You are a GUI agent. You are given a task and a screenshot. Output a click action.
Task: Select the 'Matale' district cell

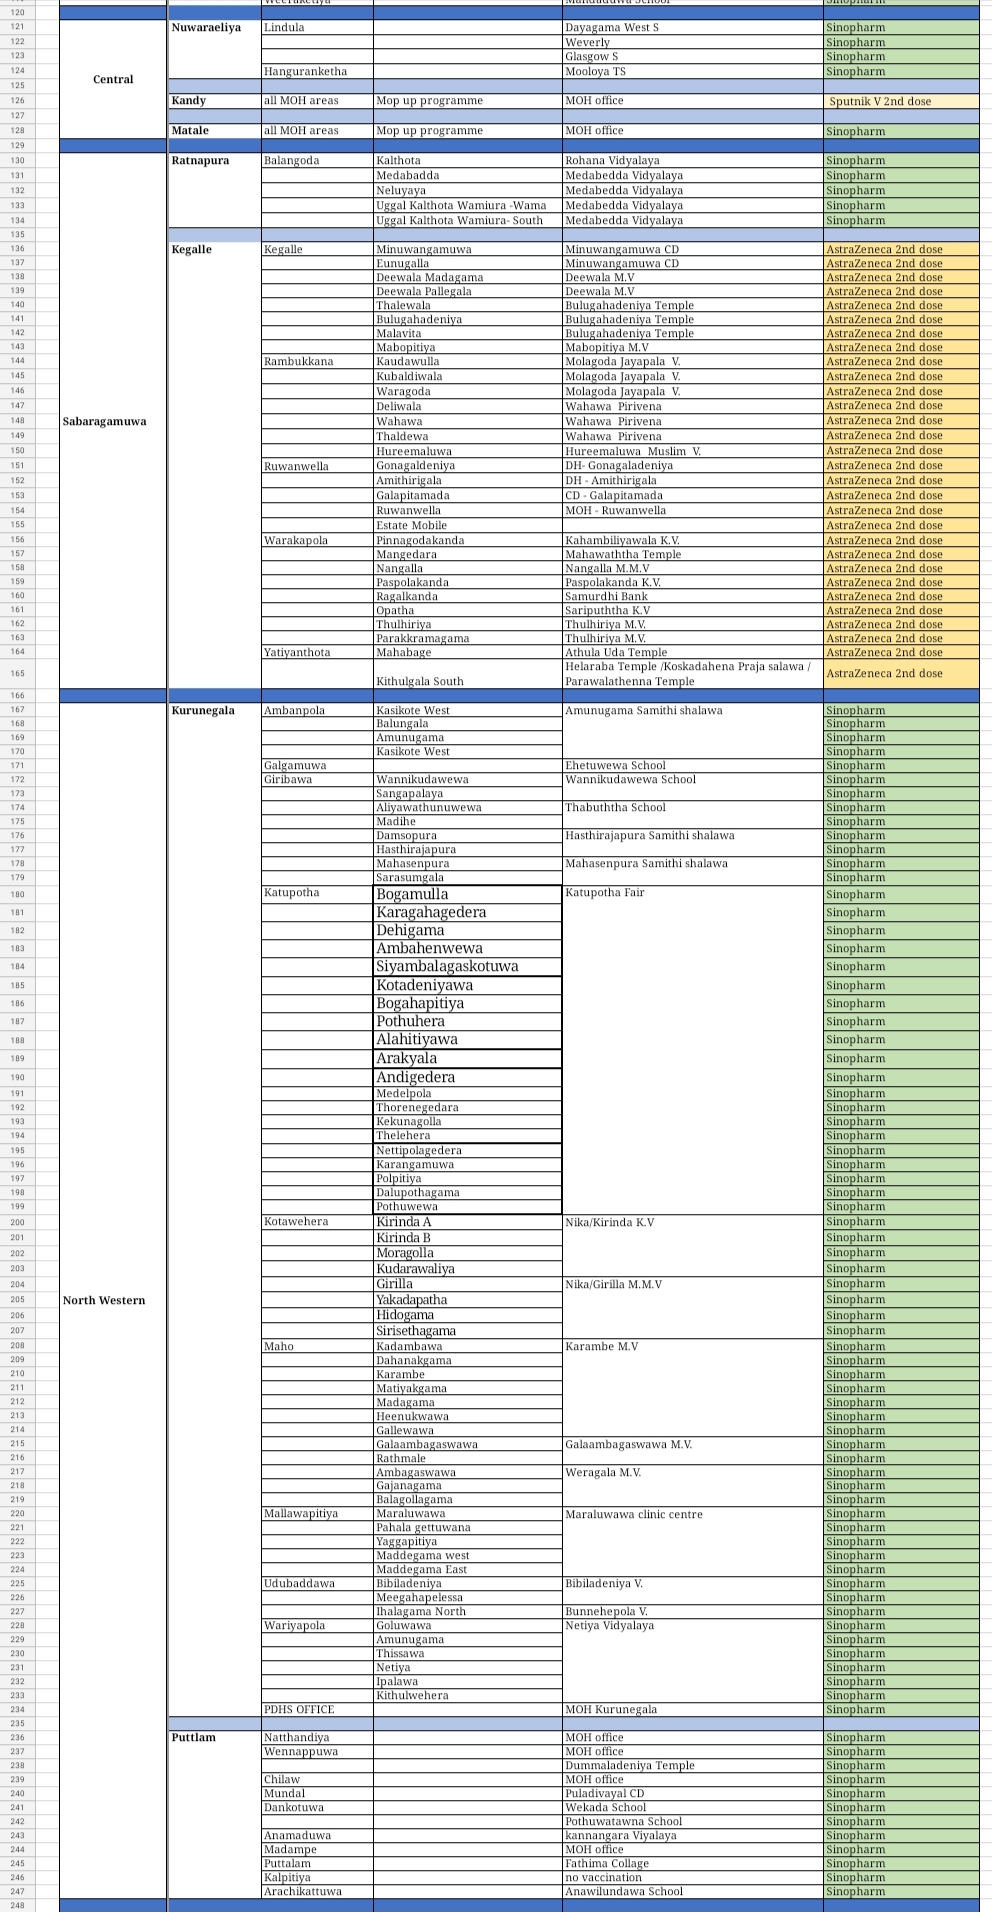[x=214, y=131]
